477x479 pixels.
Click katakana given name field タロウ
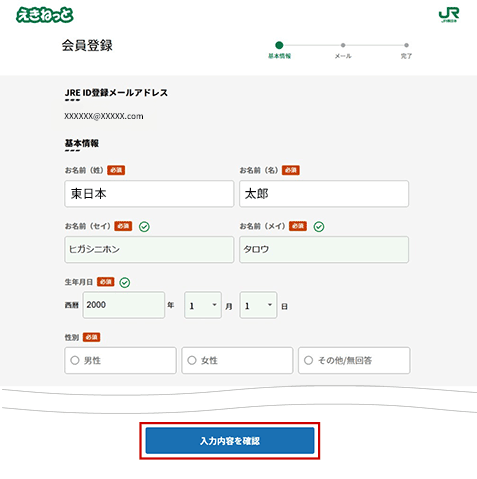(324, 250)
